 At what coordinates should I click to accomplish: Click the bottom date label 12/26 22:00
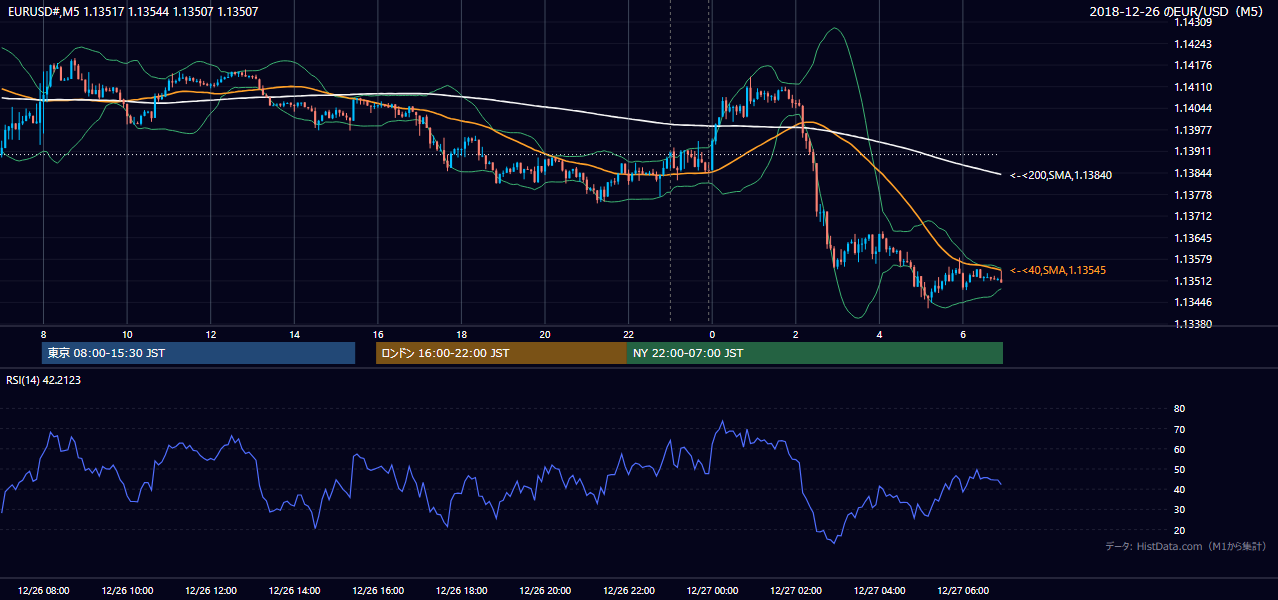coord(628,591)
